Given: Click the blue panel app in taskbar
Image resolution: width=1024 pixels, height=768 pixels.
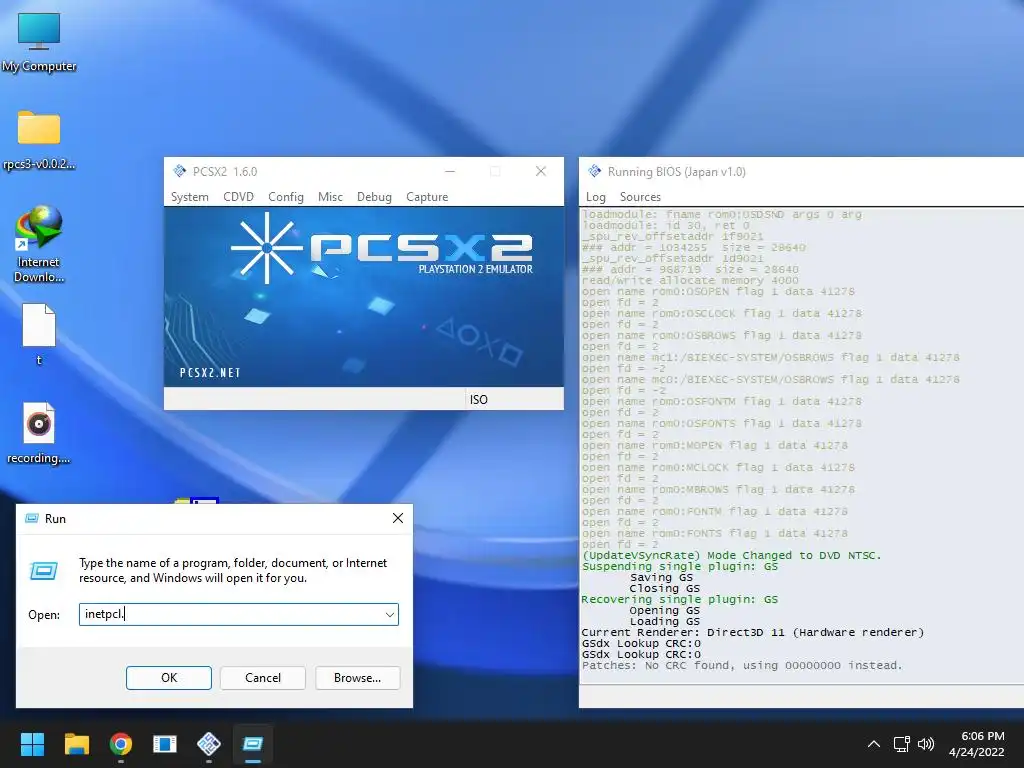Looking at the screenshot, I should (165, 744).
